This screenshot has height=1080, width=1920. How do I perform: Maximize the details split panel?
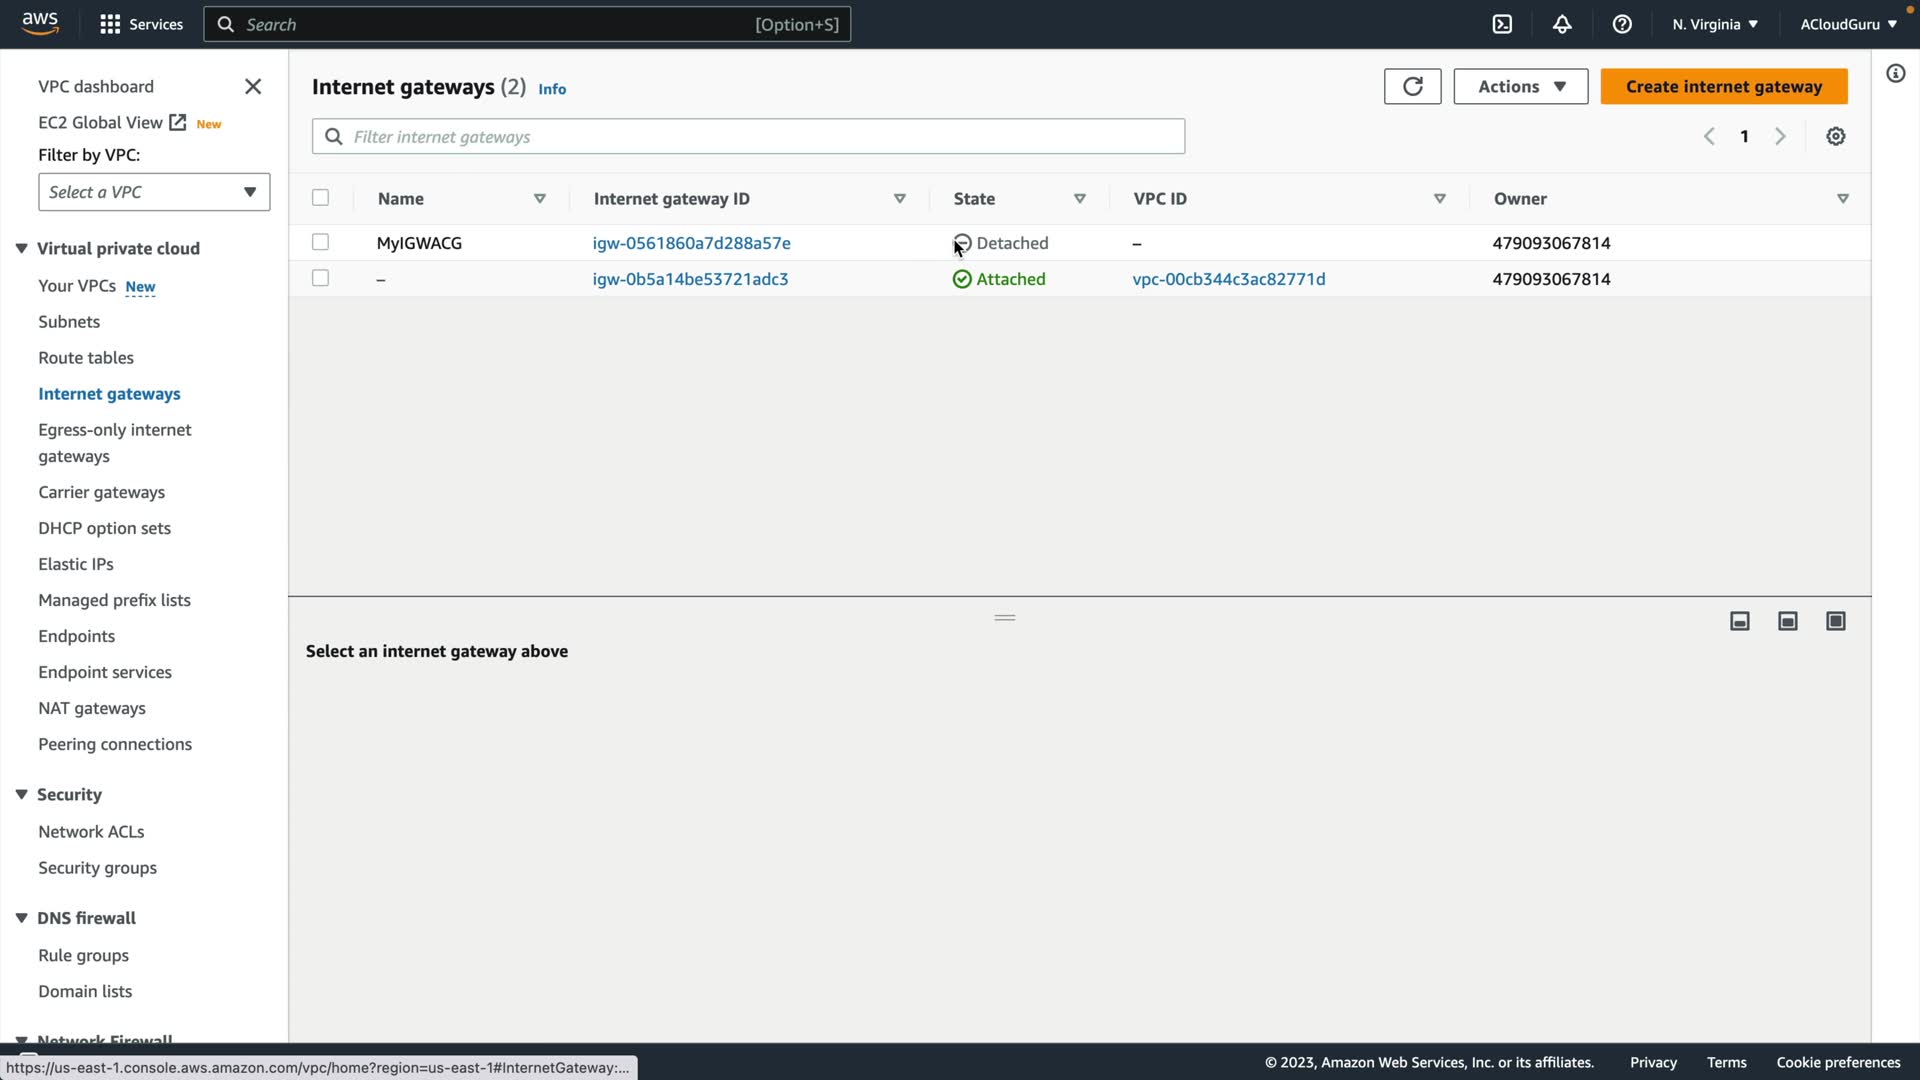click(1835, 622)
